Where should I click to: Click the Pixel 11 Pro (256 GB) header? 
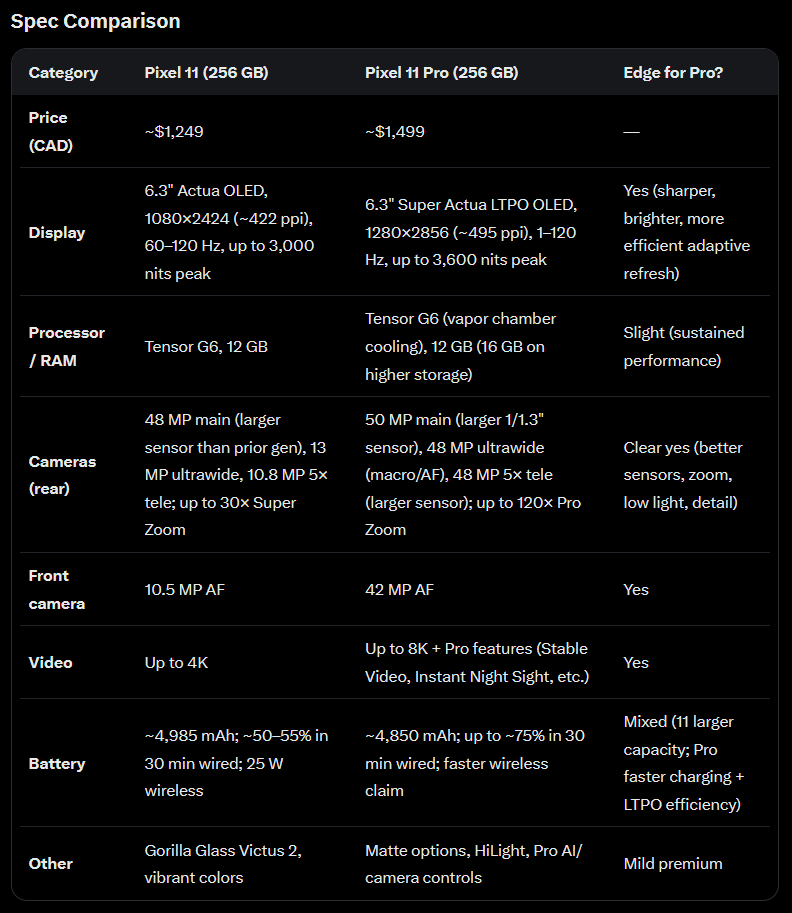[441, 73]
